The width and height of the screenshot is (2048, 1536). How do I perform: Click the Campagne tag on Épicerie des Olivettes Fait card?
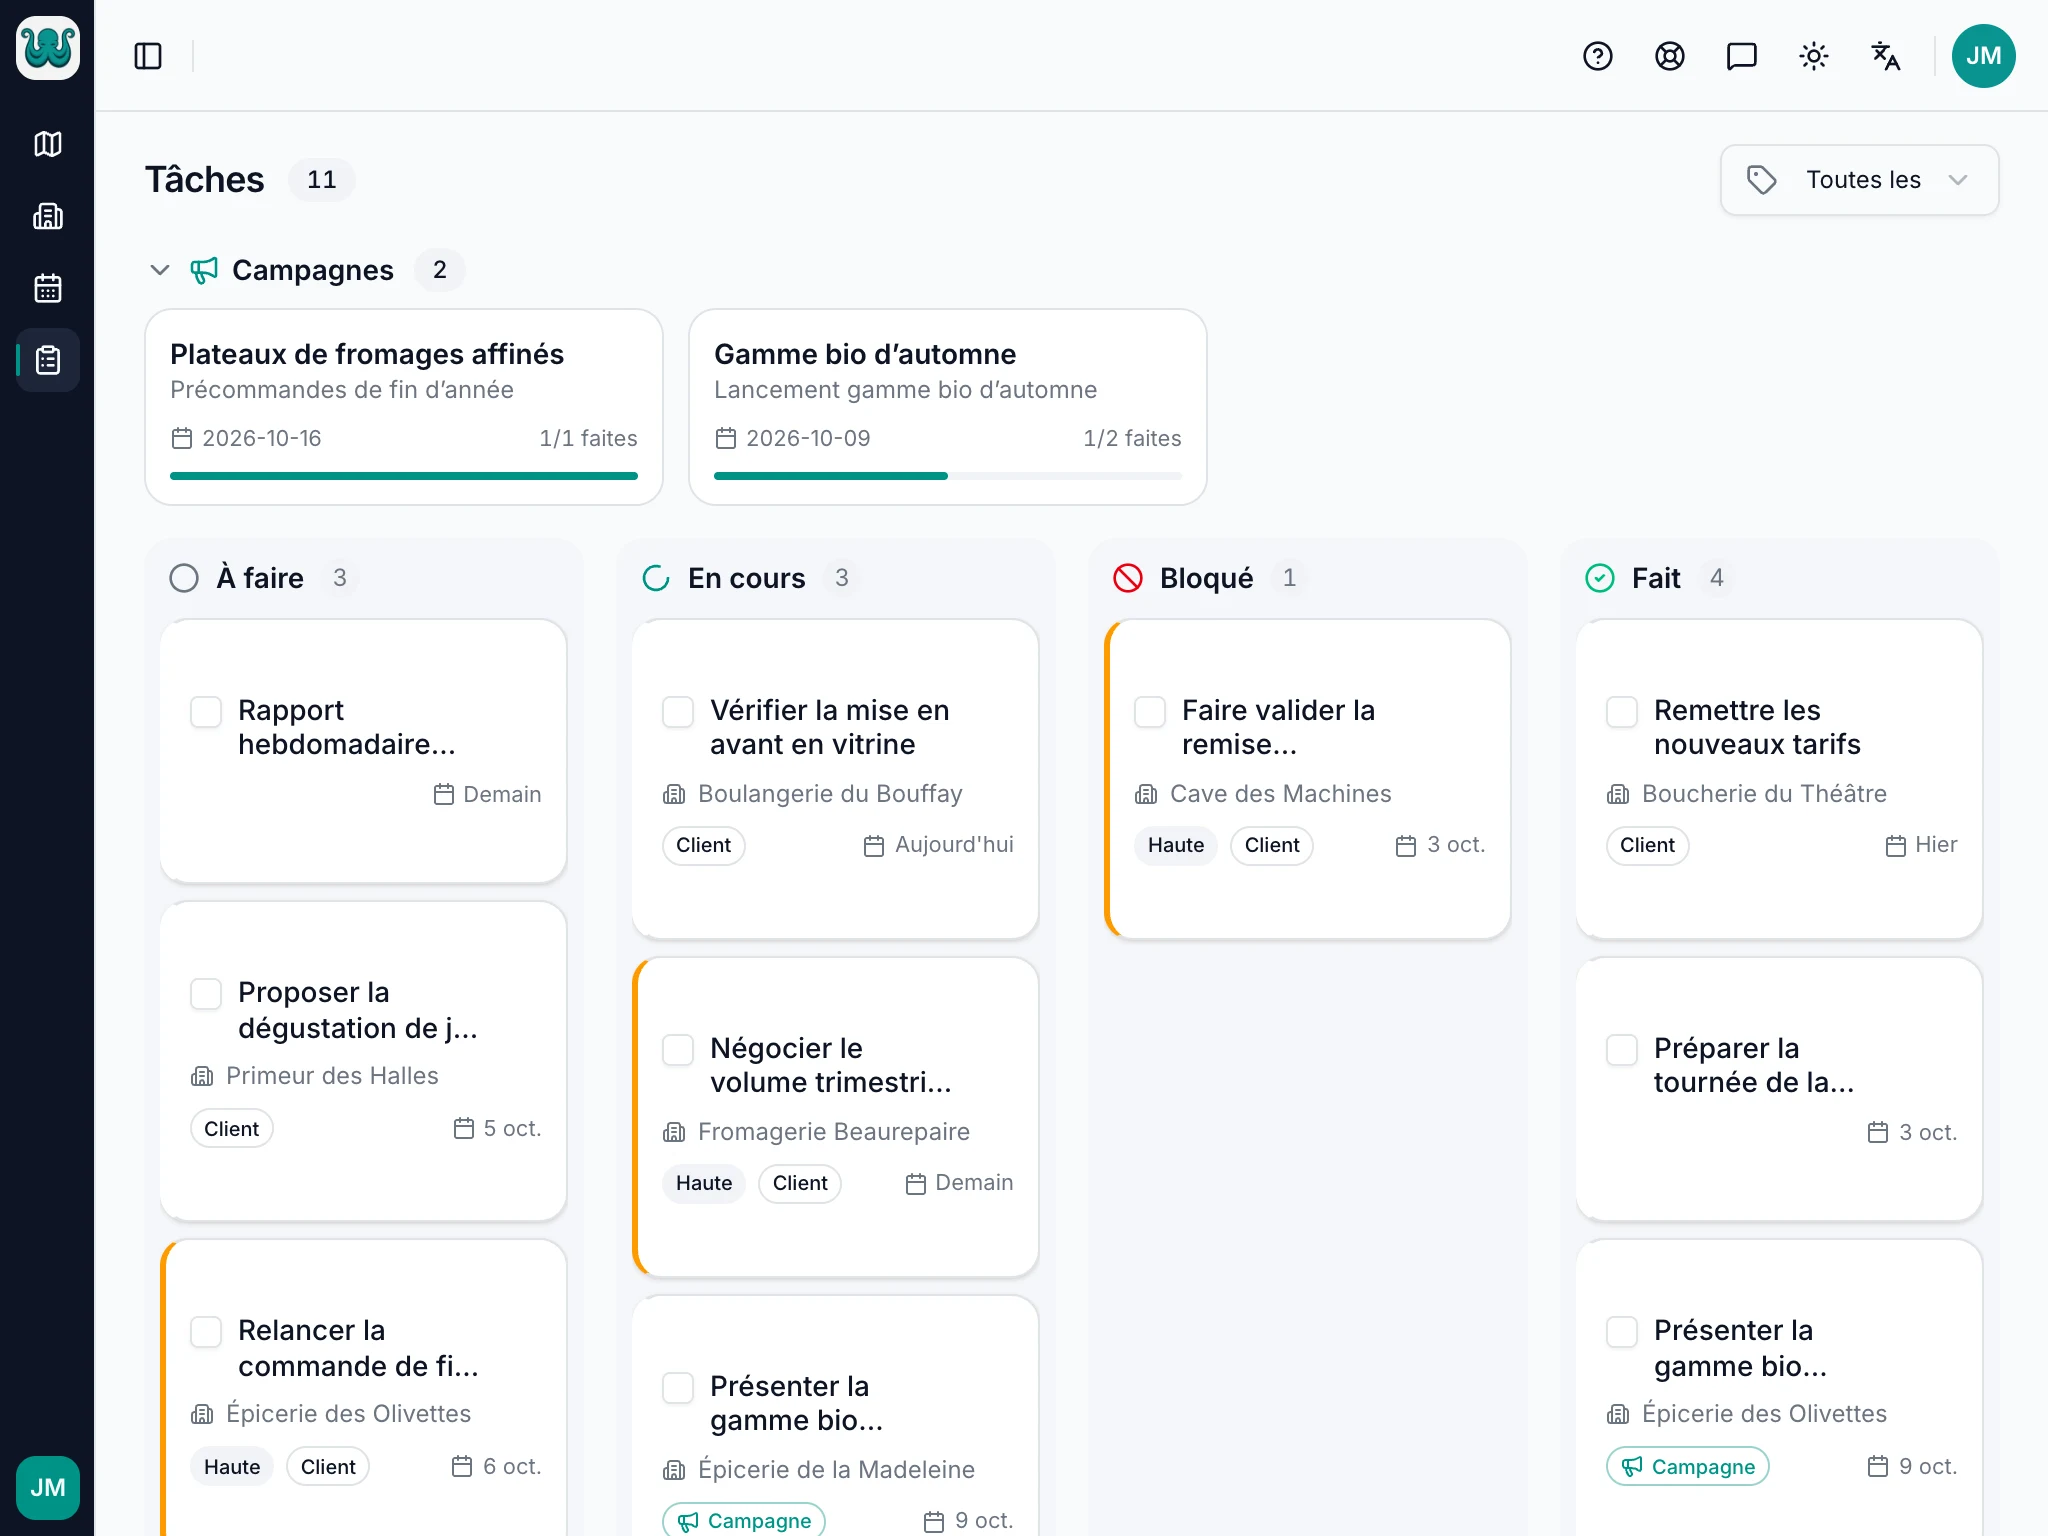tap(1688, 1466)
